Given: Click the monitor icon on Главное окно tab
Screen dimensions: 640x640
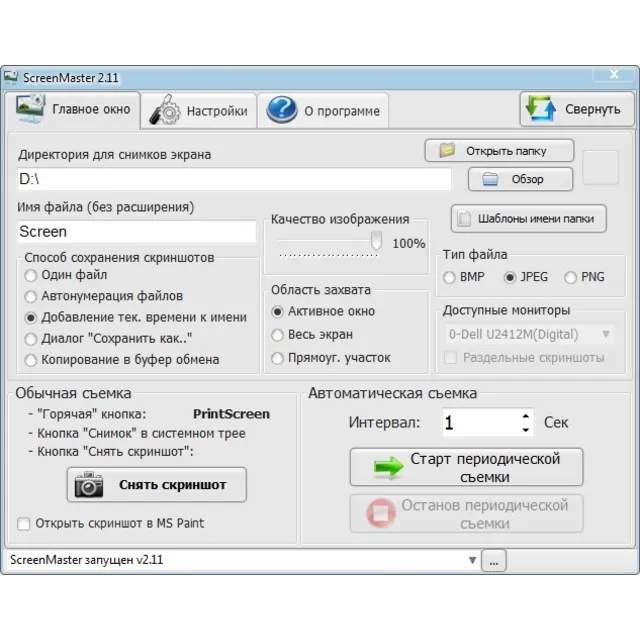Looking at the screenshot, I should click(31, 109).
